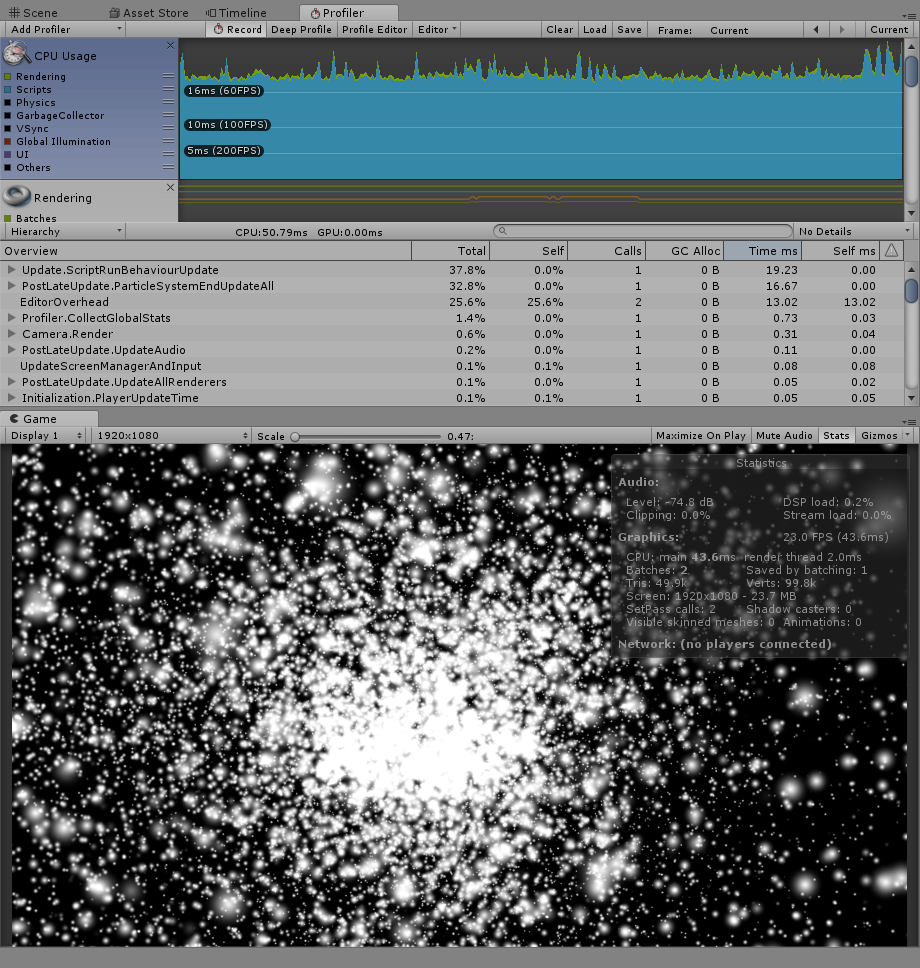Open the Game view panel options icon
The image size is (920, 968).
pyautogui.click(x=908, y=422)
